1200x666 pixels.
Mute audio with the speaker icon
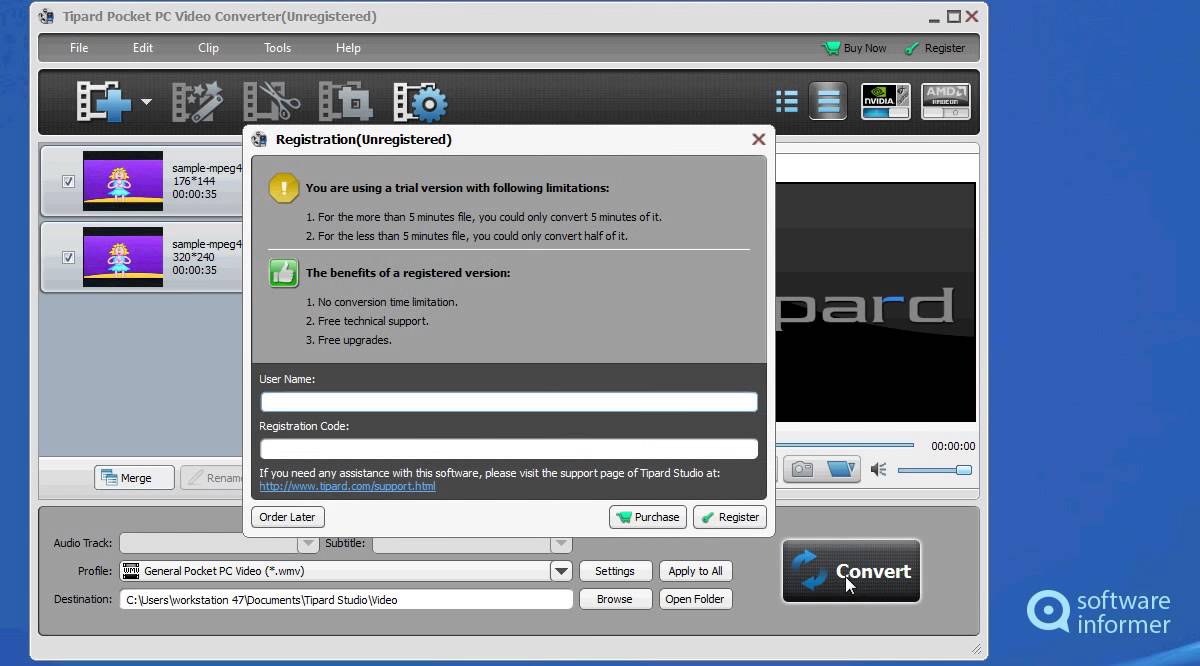(878, 469)
